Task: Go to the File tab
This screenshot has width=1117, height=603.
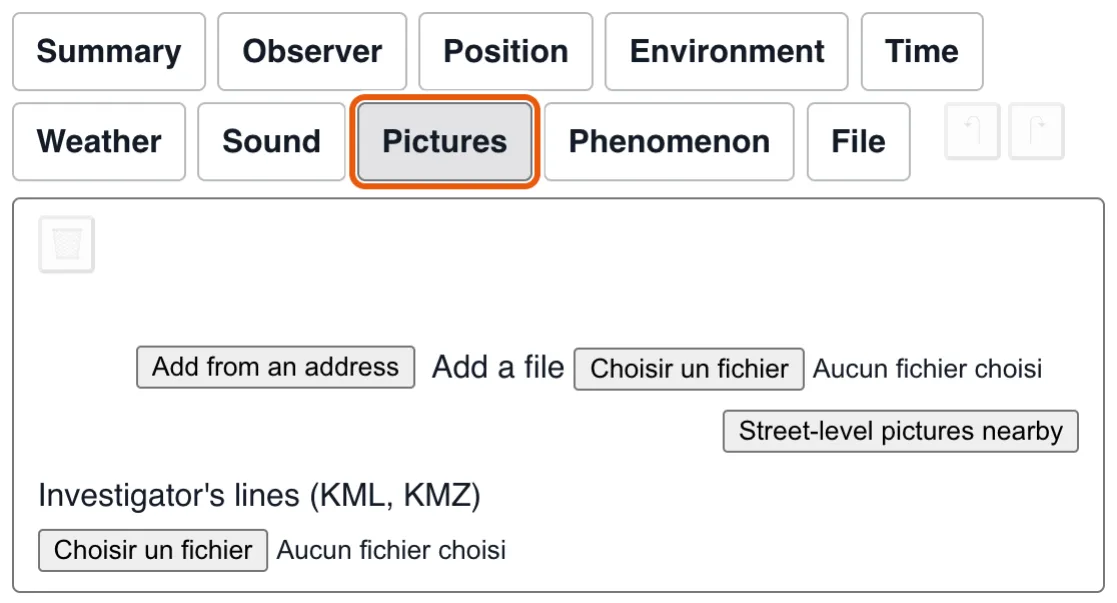Action: 858,141
